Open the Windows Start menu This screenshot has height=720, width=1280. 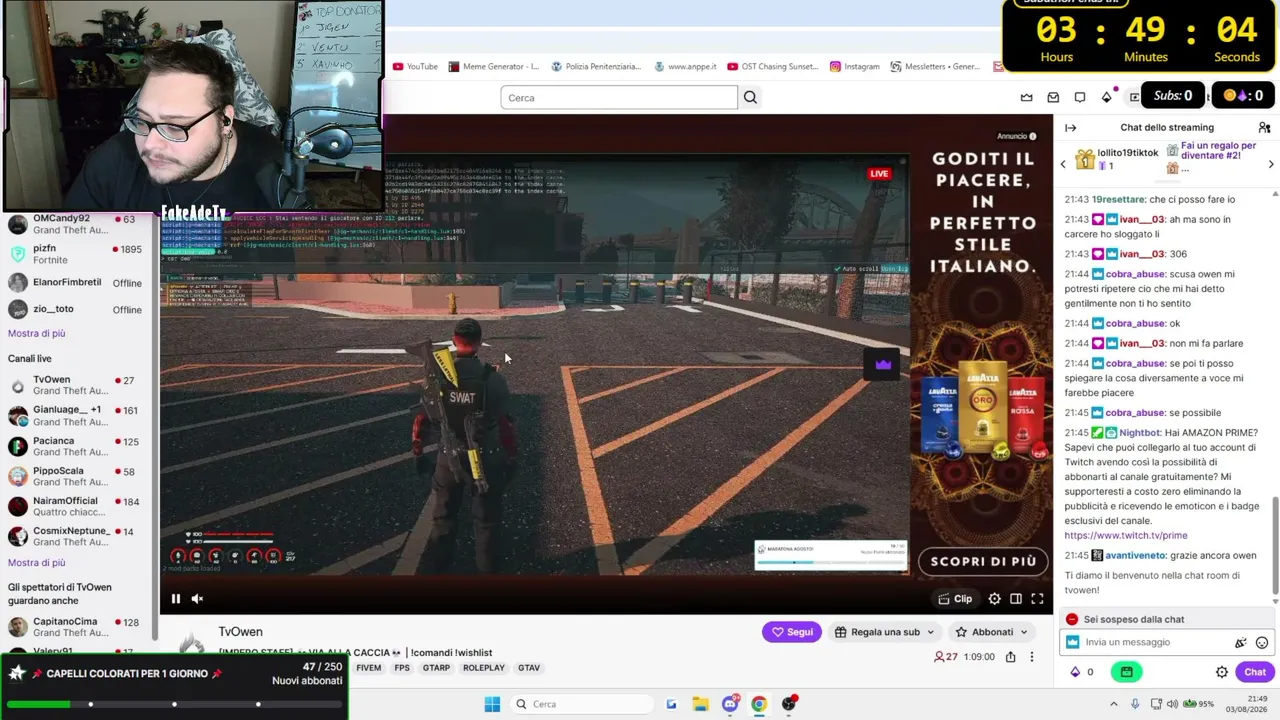(x=492, y=704)
